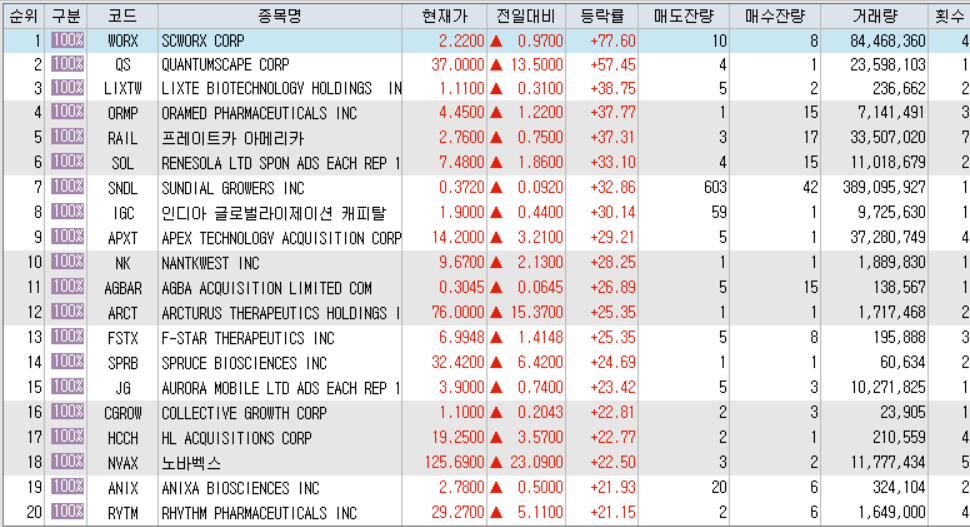The height and width of the screenshot is (527, 970).
Task: Click the red up-arrow in the WORX row
Action: coord(496,41)
